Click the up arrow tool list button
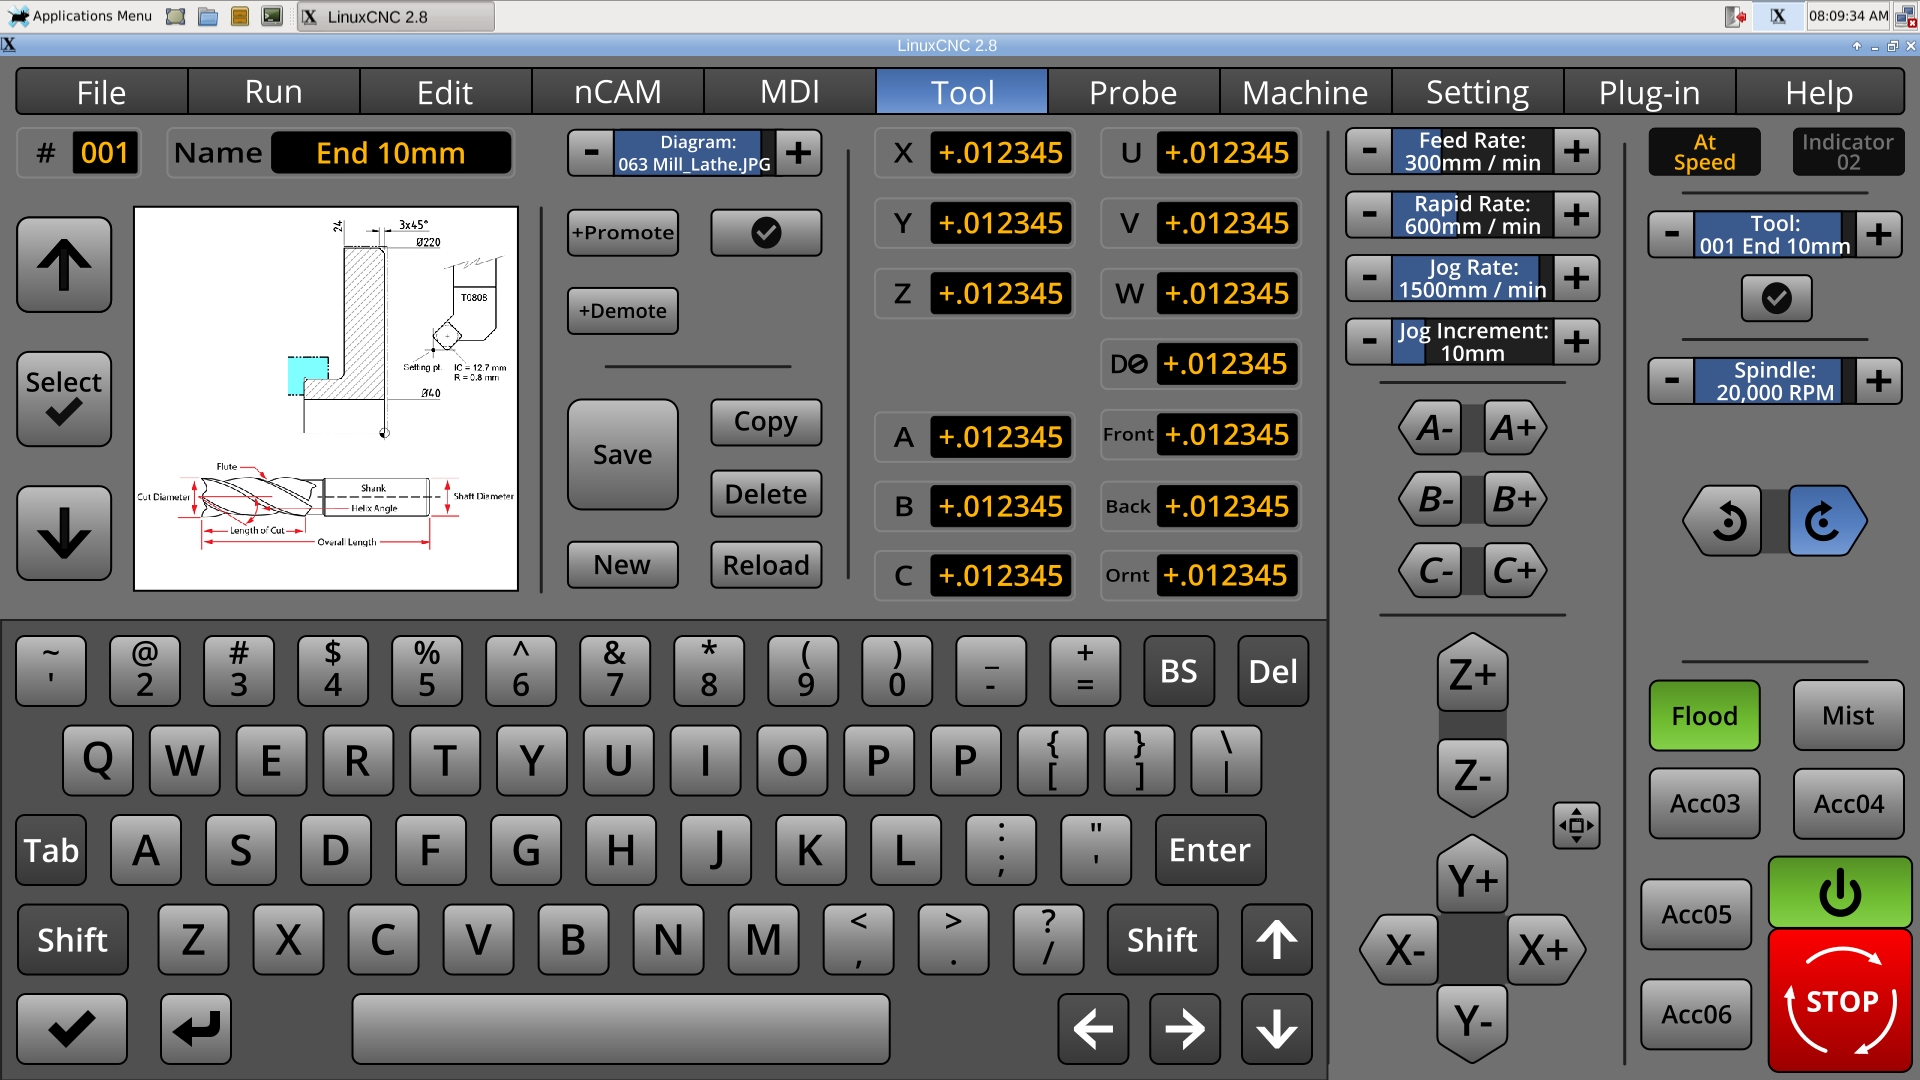 click(x=64, y=265)
